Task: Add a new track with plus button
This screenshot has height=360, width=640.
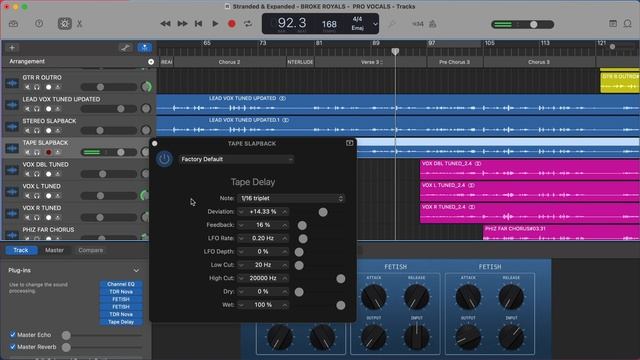Action: pyautogui.click(x=12, y=48)
